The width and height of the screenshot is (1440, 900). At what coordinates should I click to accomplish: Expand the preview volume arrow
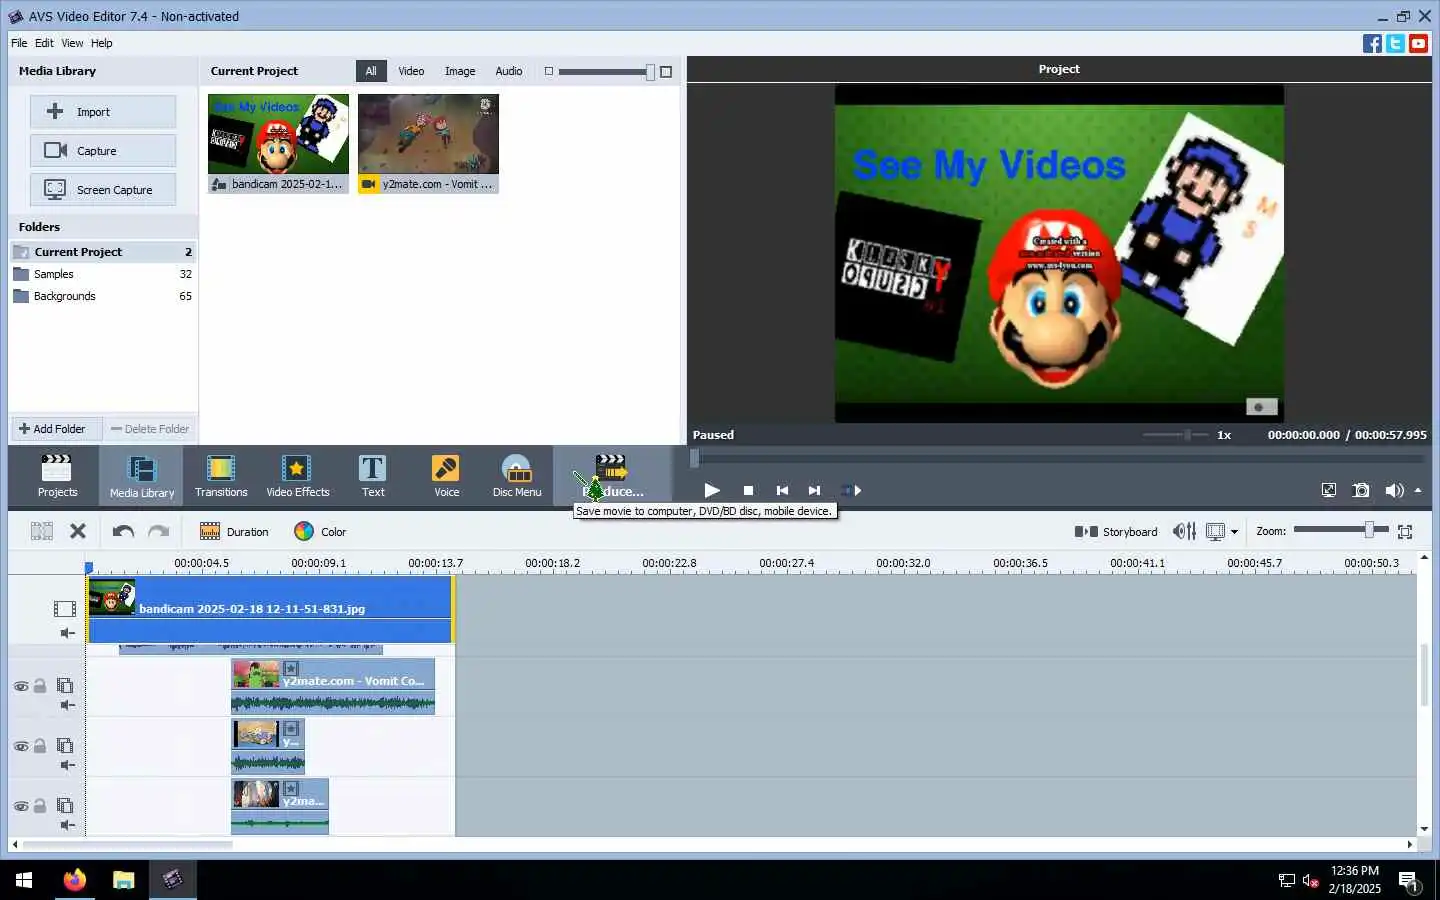[x=1418, y=490]
